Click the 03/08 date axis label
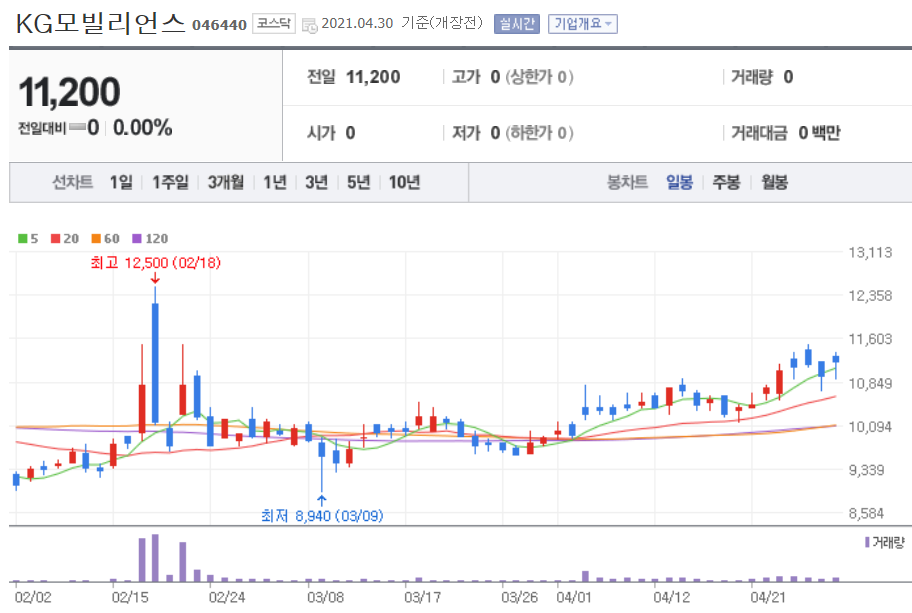912x613 pixels. 326,597
